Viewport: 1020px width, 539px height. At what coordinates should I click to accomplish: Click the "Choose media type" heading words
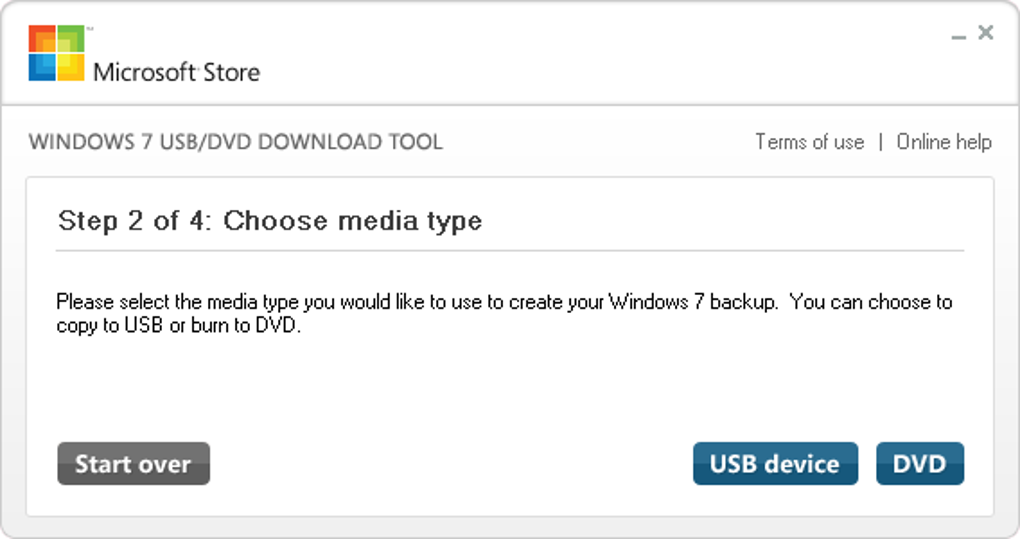coord(352,221)
